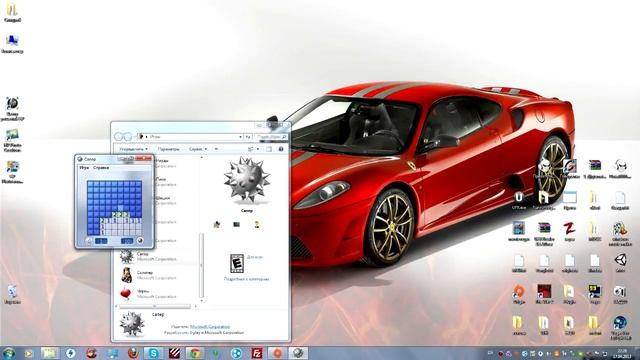This screenshot has width=640, height=360.
Task: Open the Подробнее о категориях link
Action: click(247, 279)
